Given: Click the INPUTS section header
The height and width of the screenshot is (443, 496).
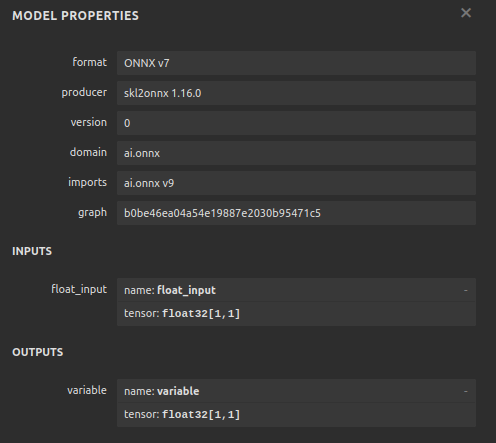Looking at the screenshot, I should click(32, 251).
